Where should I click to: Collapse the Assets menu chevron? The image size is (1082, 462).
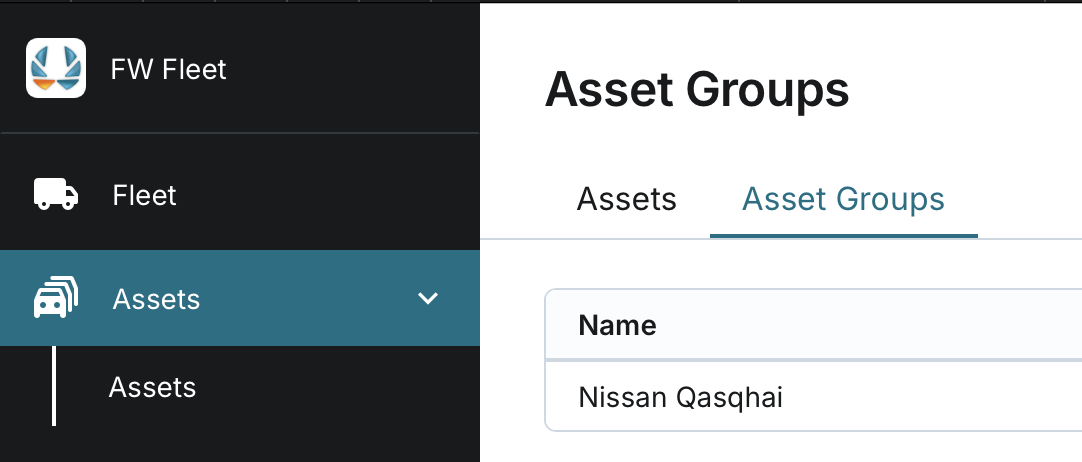(428, 298)
